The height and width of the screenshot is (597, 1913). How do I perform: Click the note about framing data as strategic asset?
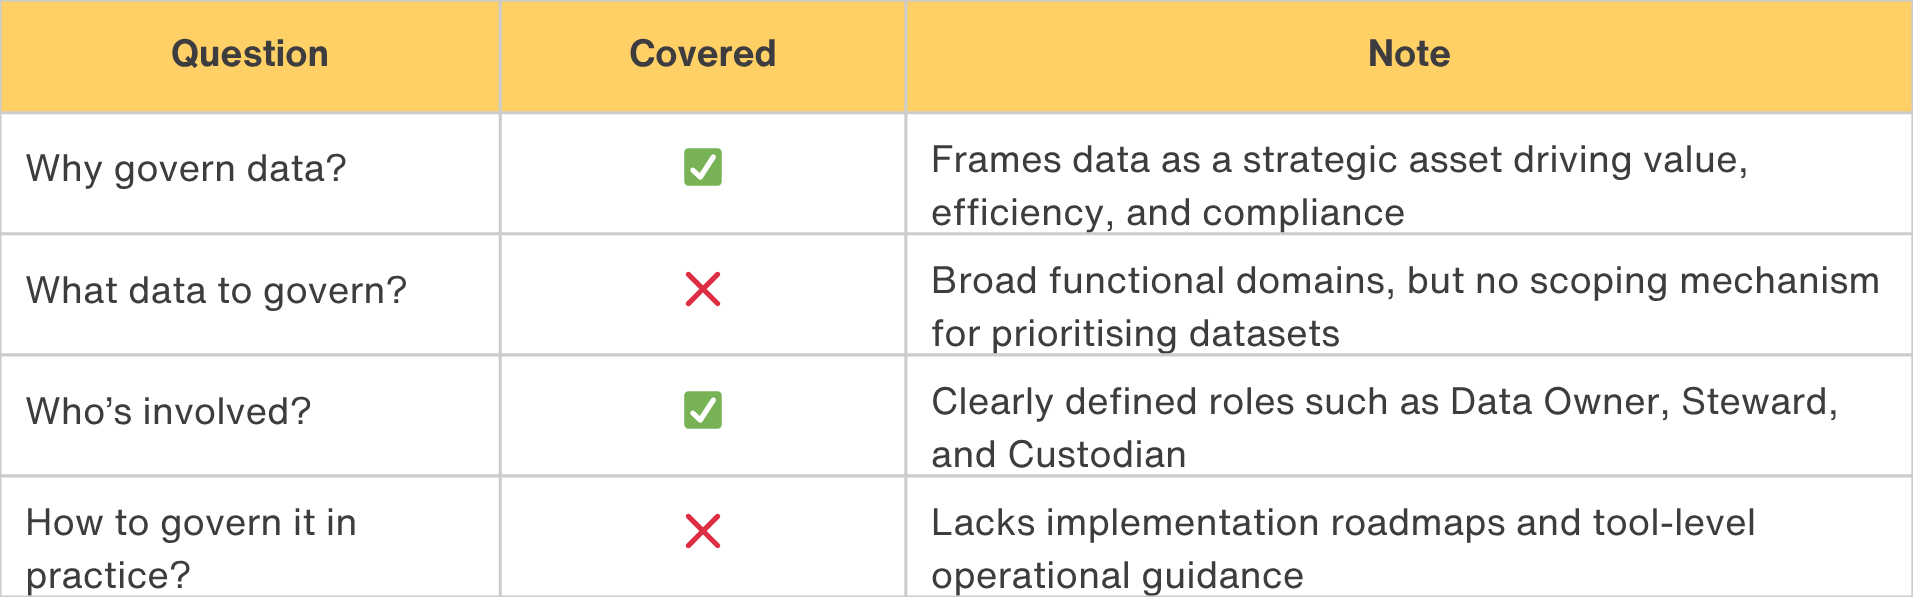pyautogui.click(x=1338, y=186)
